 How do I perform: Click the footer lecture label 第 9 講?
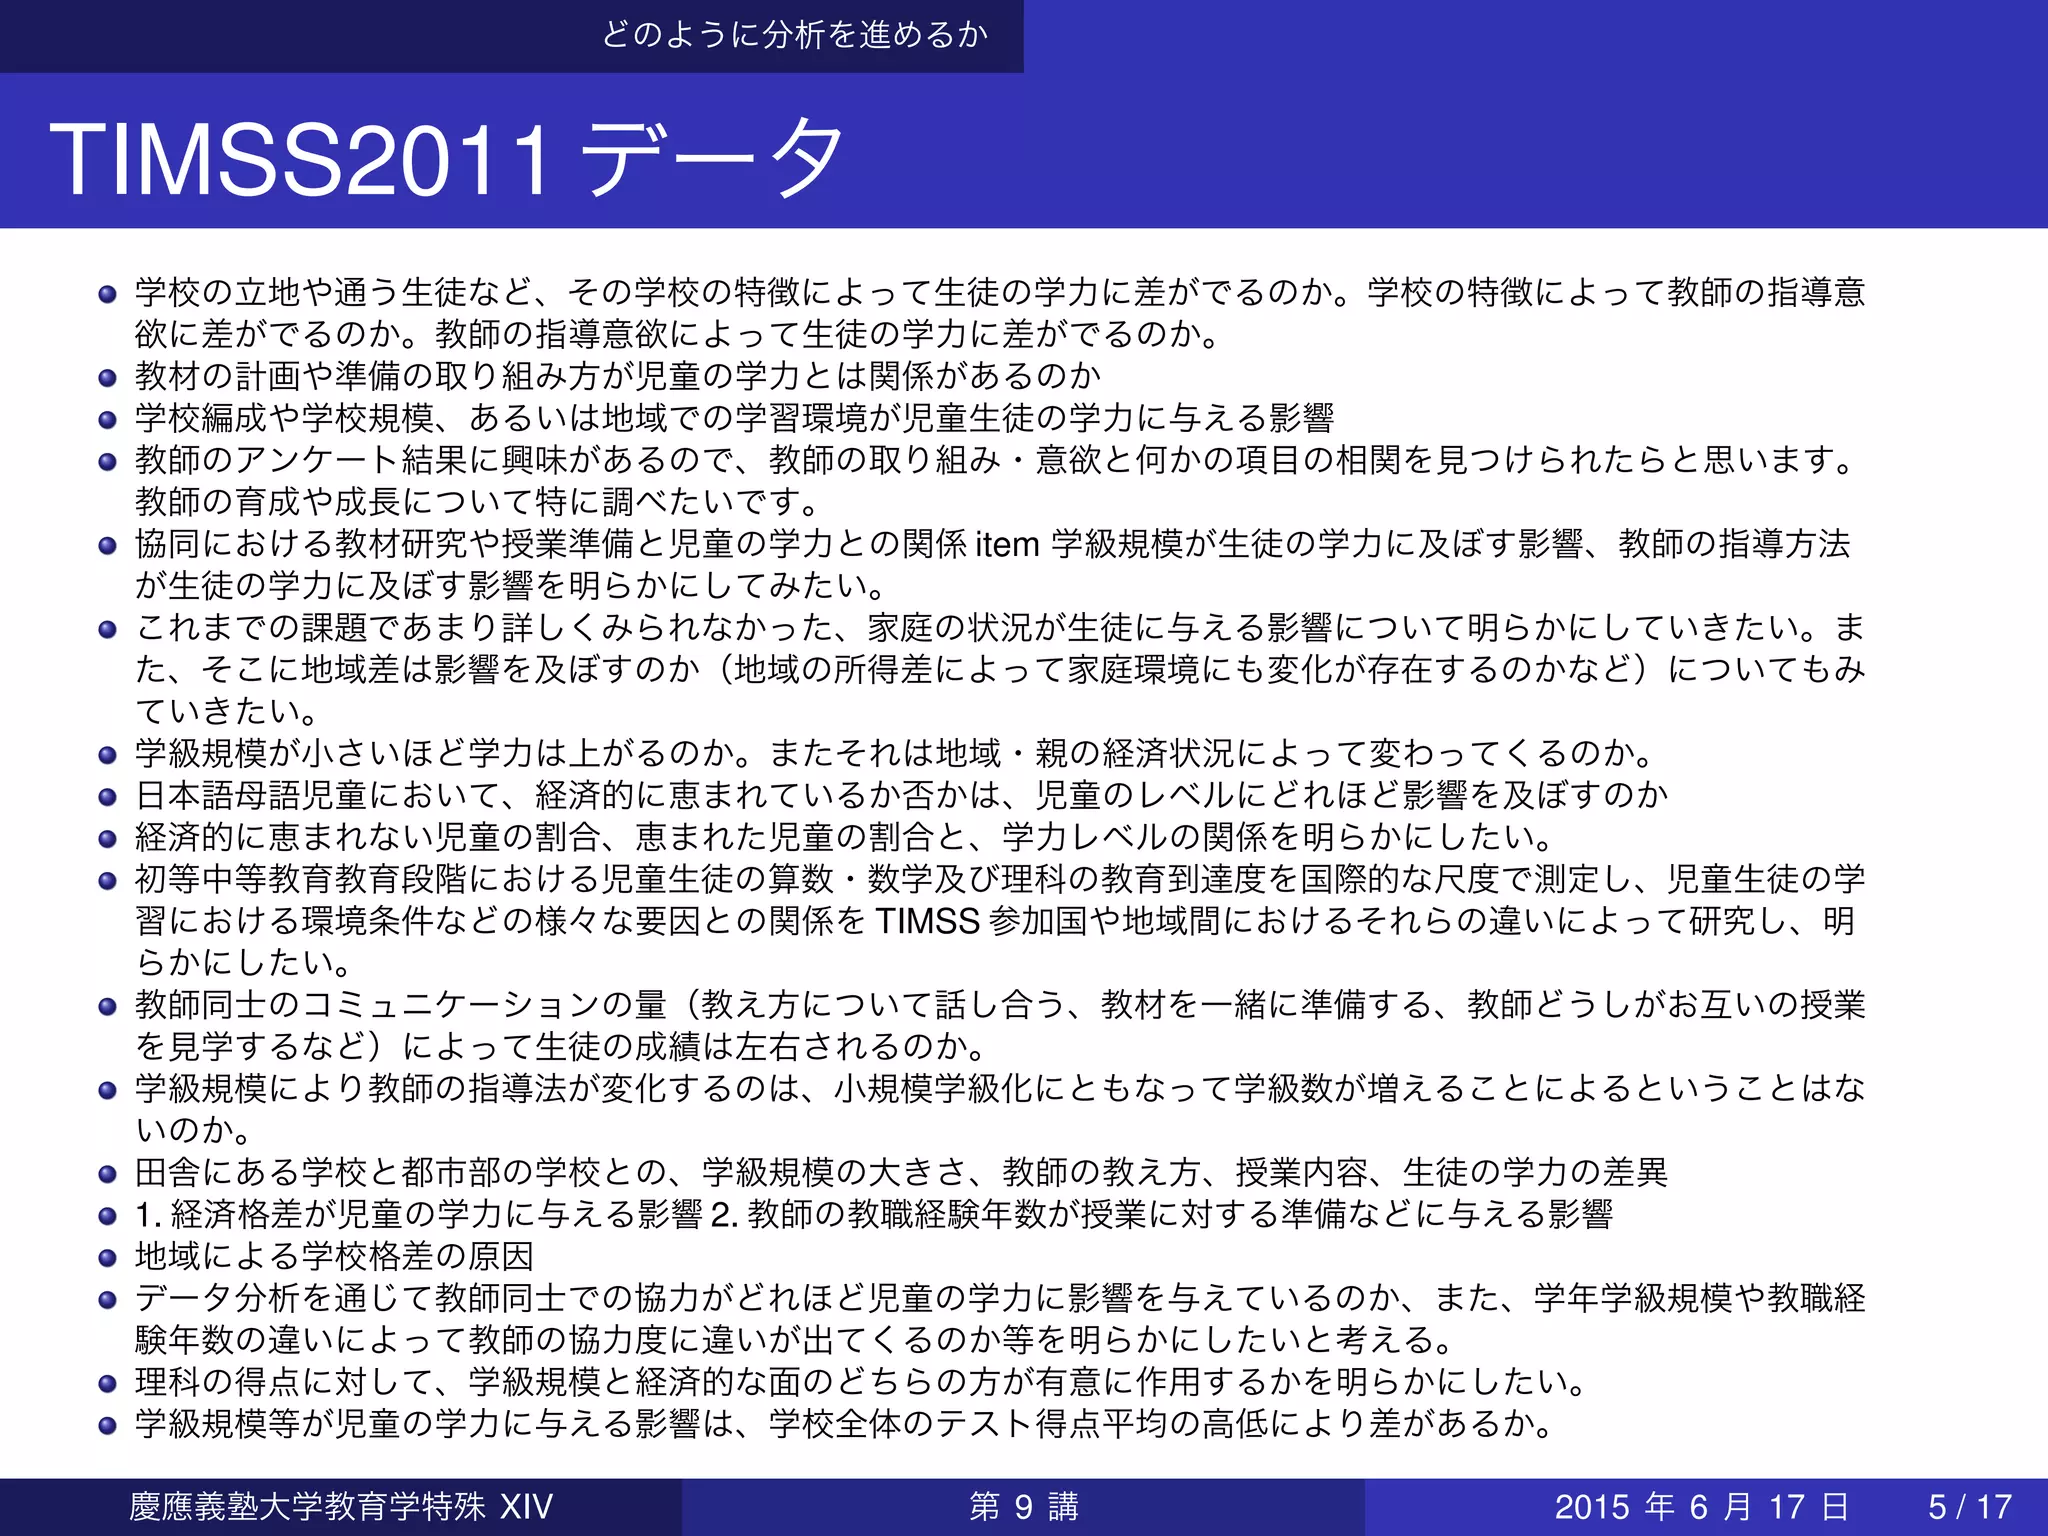pos(1024,1506)
